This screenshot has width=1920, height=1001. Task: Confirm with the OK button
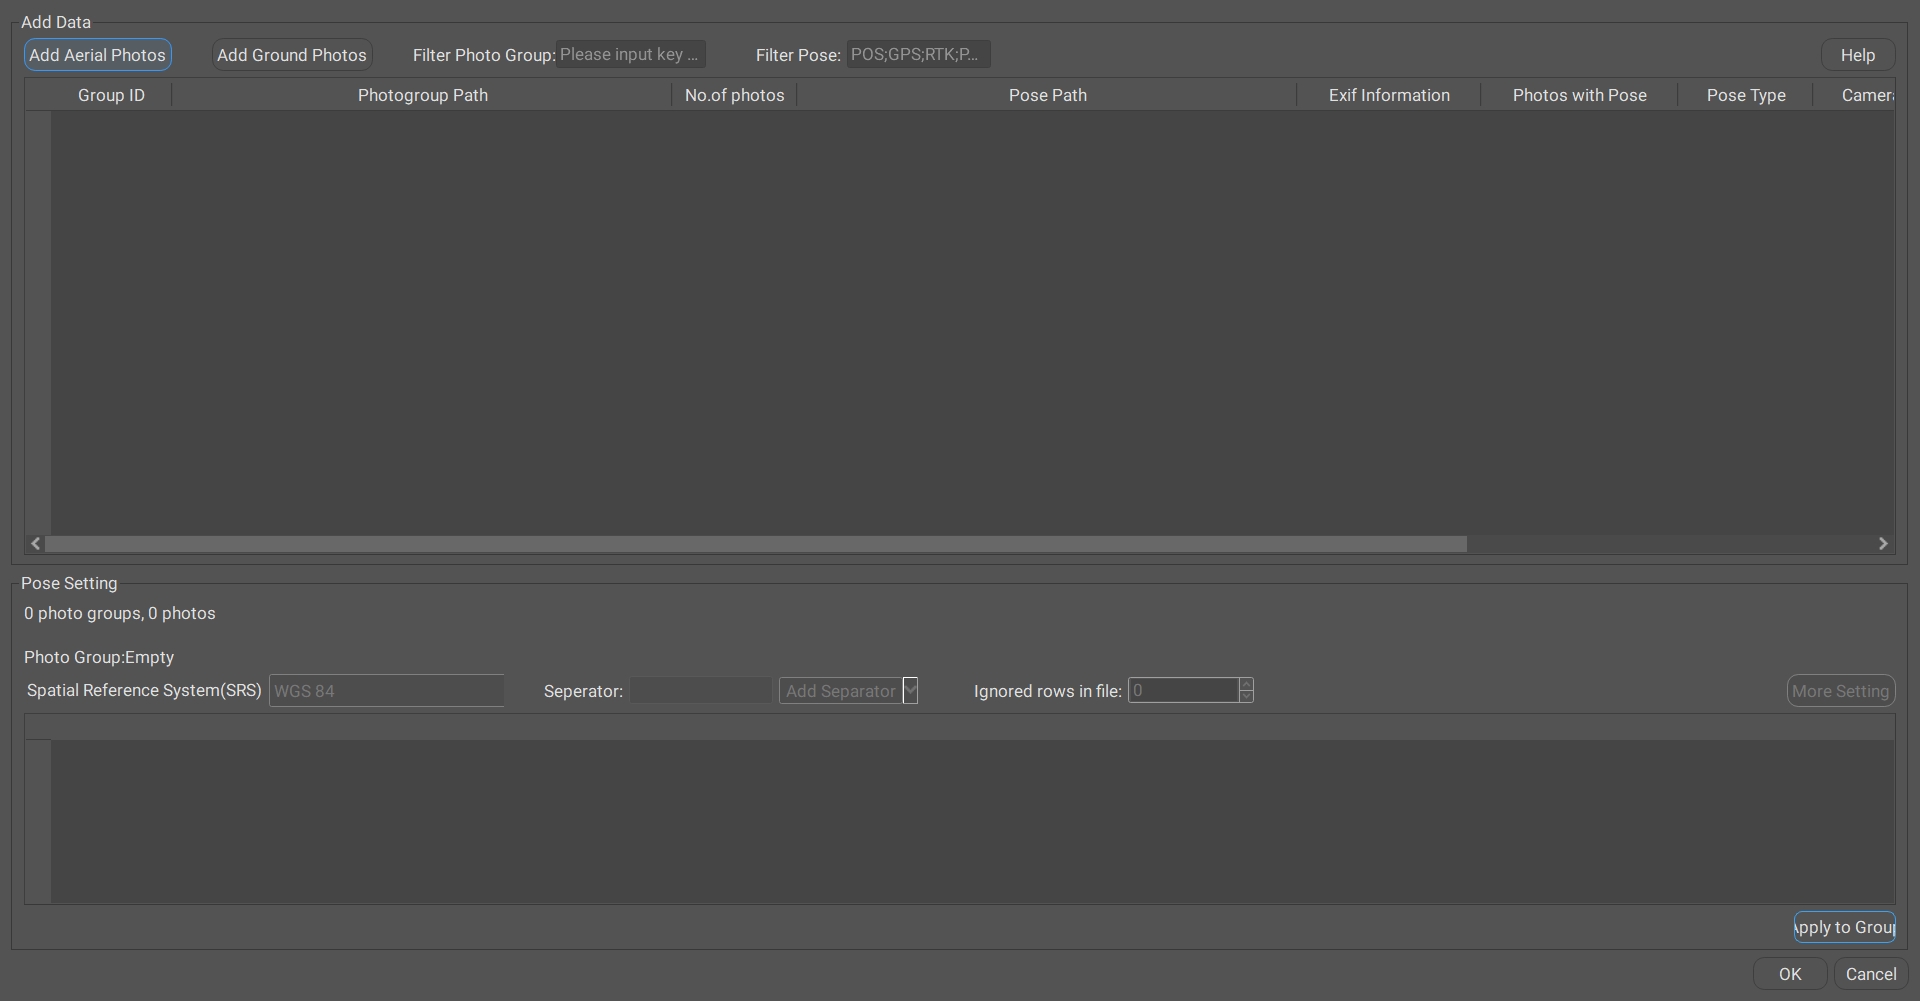click(x=1790, y=974)
